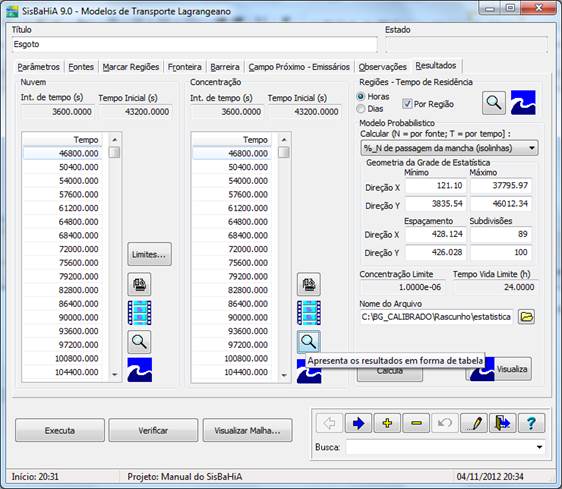This screenshot has height=489, width=562.
Task: Switch to the Fontes tab
Action: click(x=81, y=67)
